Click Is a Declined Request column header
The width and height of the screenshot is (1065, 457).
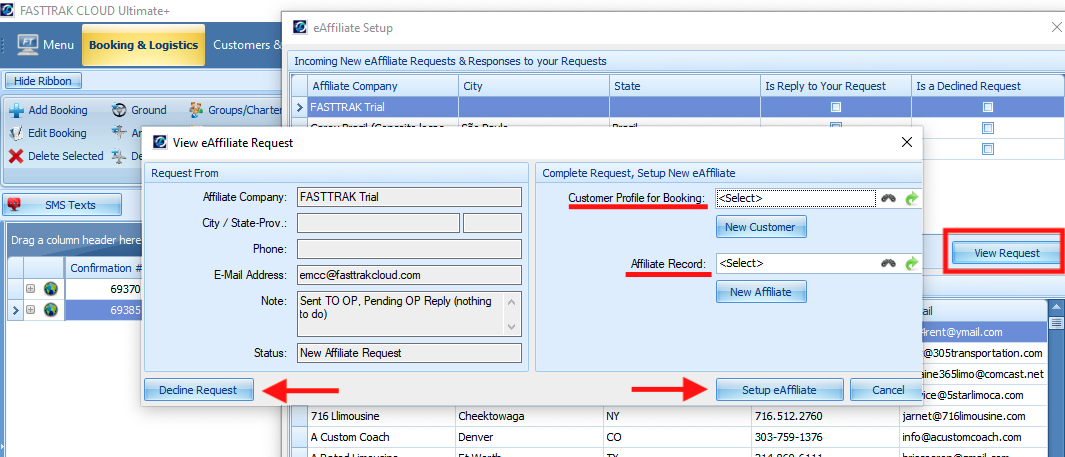988,86
